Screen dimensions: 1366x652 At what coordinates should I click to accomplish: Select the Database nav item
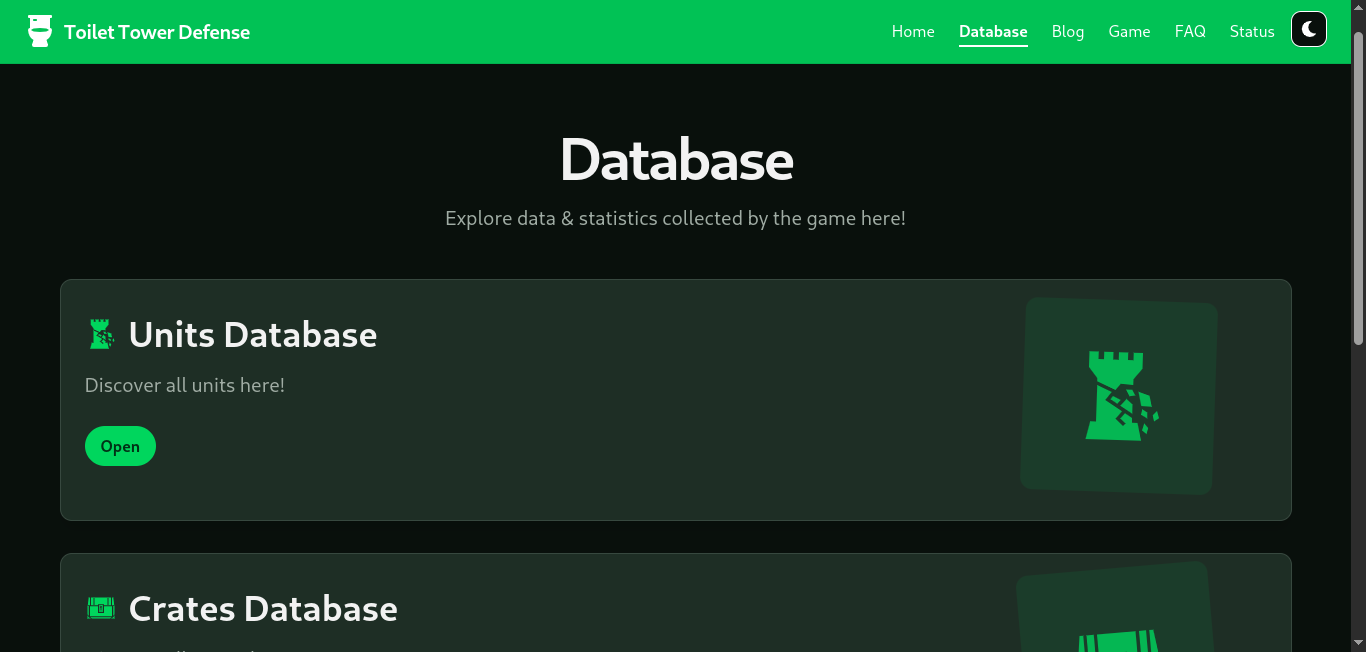(x=993, y=31)
